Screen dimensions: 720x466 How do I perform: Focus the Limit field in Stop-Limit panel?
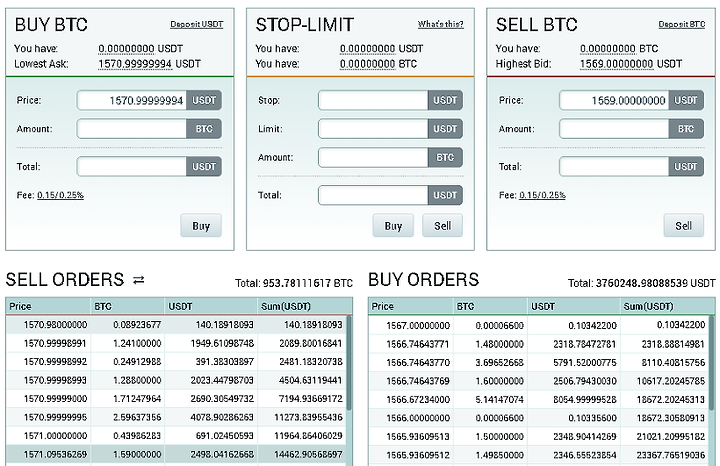(373, 129)
